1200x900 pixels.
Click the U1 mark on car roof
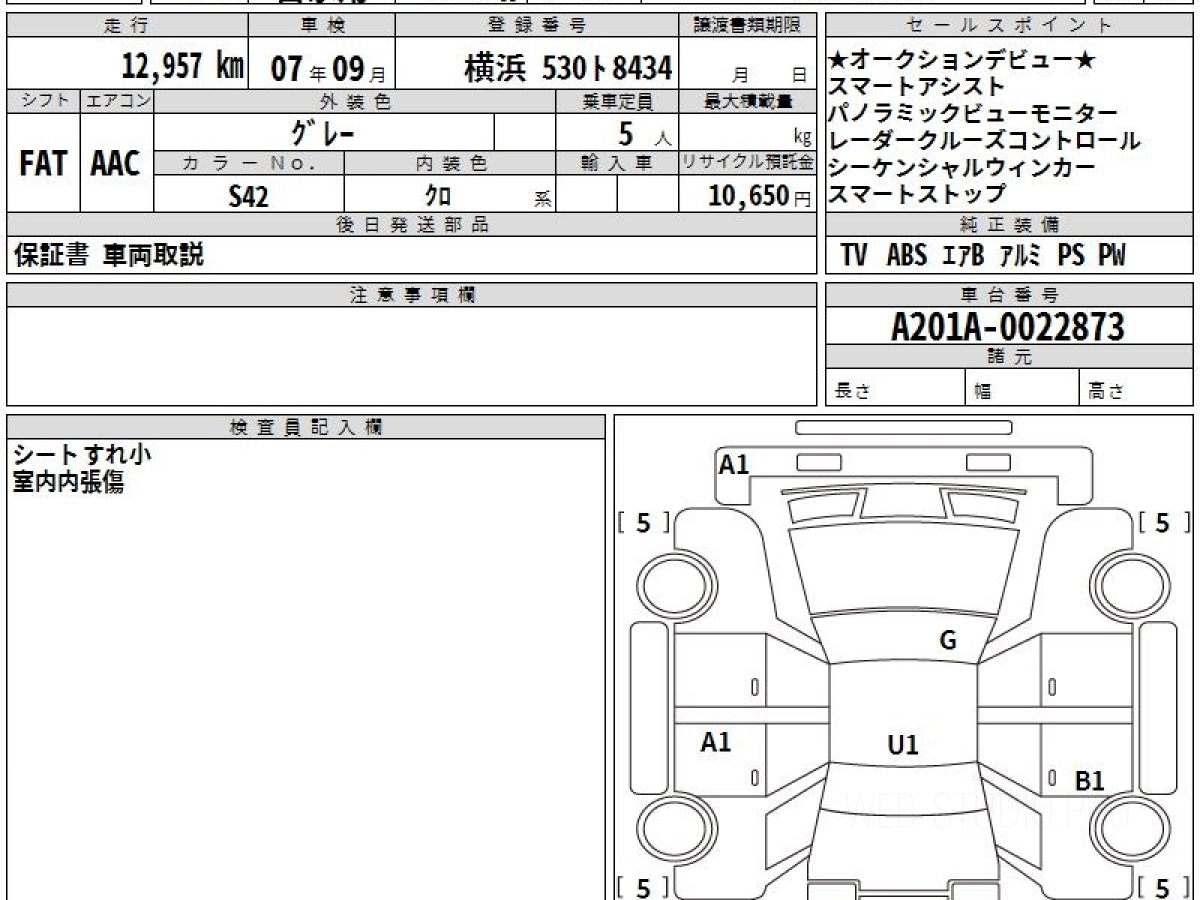coord(903,745)
